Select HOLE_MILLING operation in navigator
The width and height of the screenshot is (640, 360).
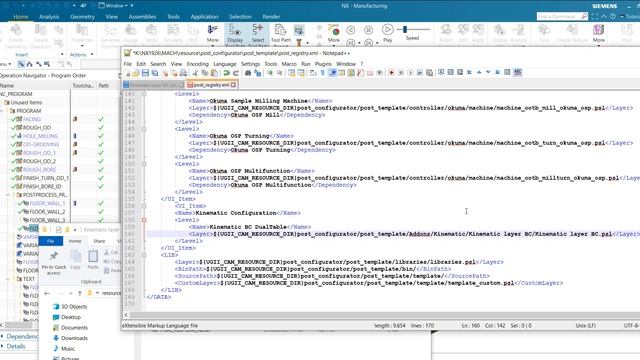click(x=40, y=136)
